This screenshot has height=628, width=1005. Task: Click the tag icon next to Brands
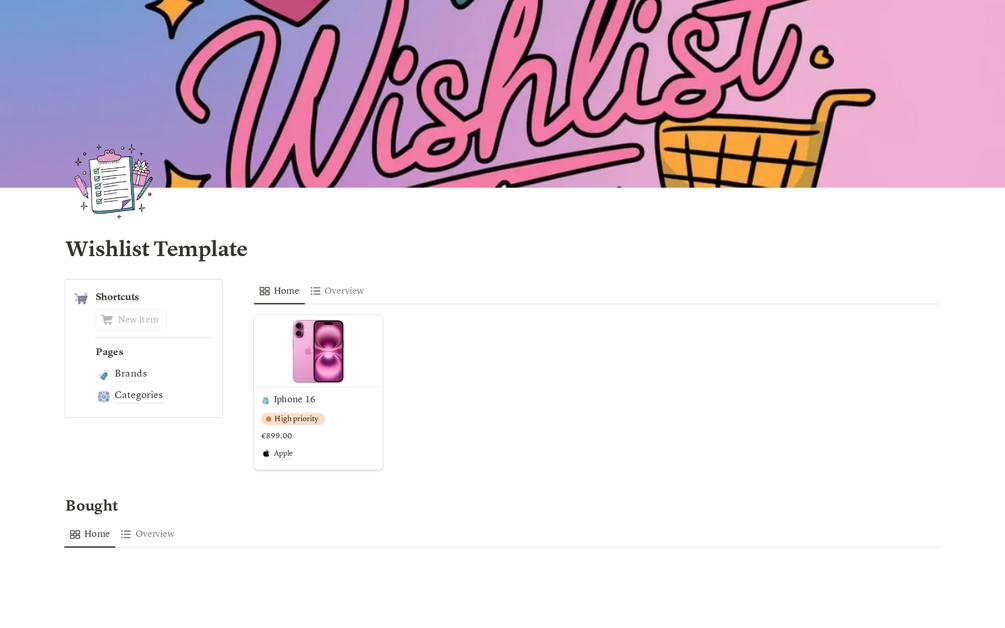tap(103, 374)
